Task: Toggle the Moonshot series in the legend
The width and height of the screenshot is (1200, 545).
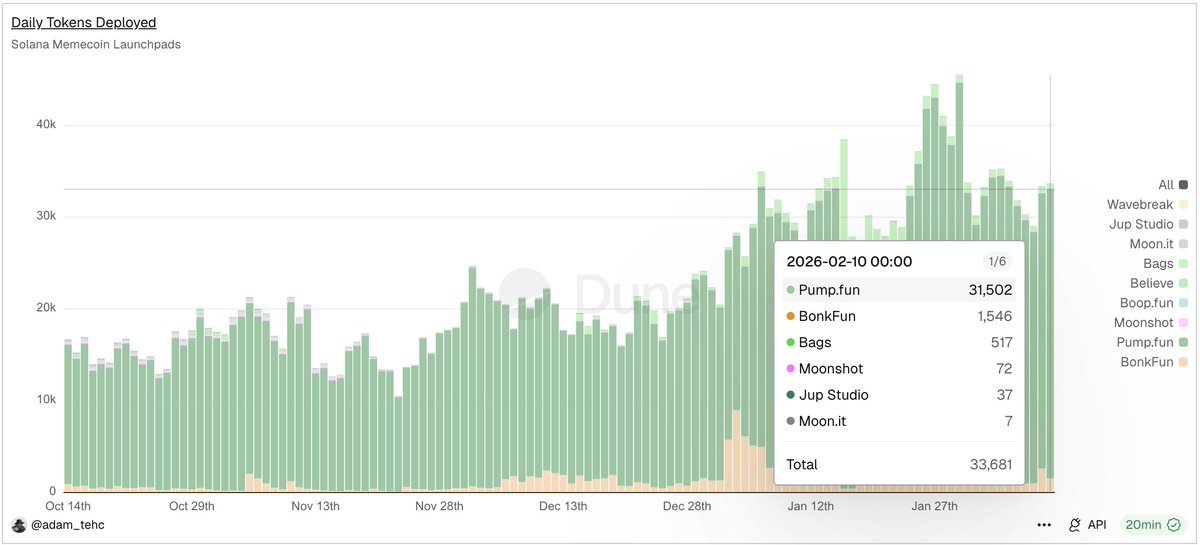Action: (x=1151, y=322)
